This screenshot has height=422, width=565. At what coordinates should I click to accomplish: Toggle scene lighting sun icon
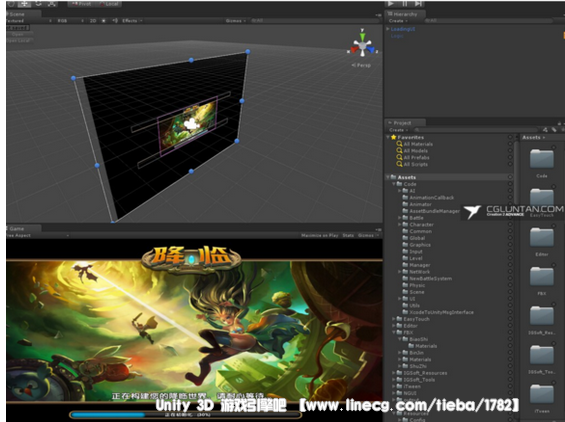104,21
